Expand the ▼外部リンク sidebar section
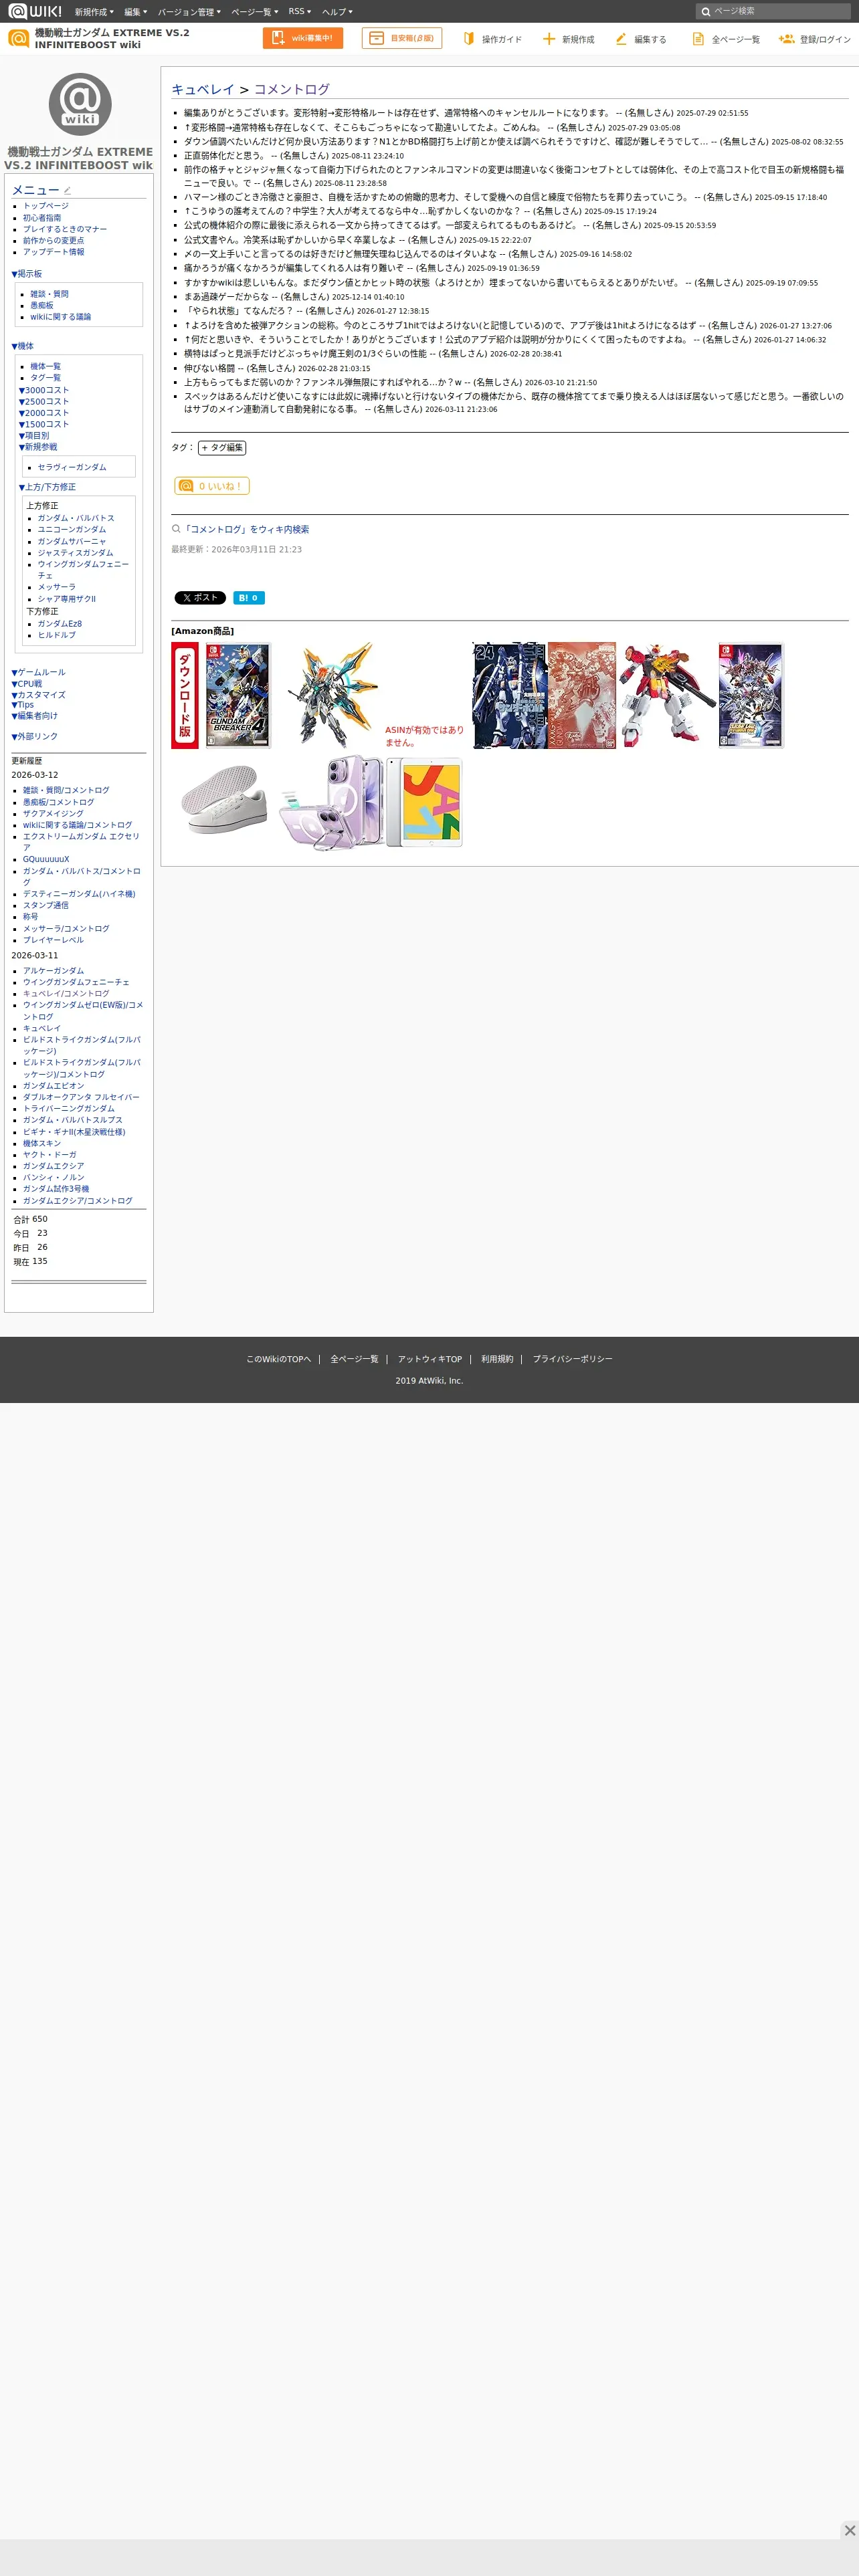Image resolution: width=859 pixels, height=2576 pixels. pos(35,737)
